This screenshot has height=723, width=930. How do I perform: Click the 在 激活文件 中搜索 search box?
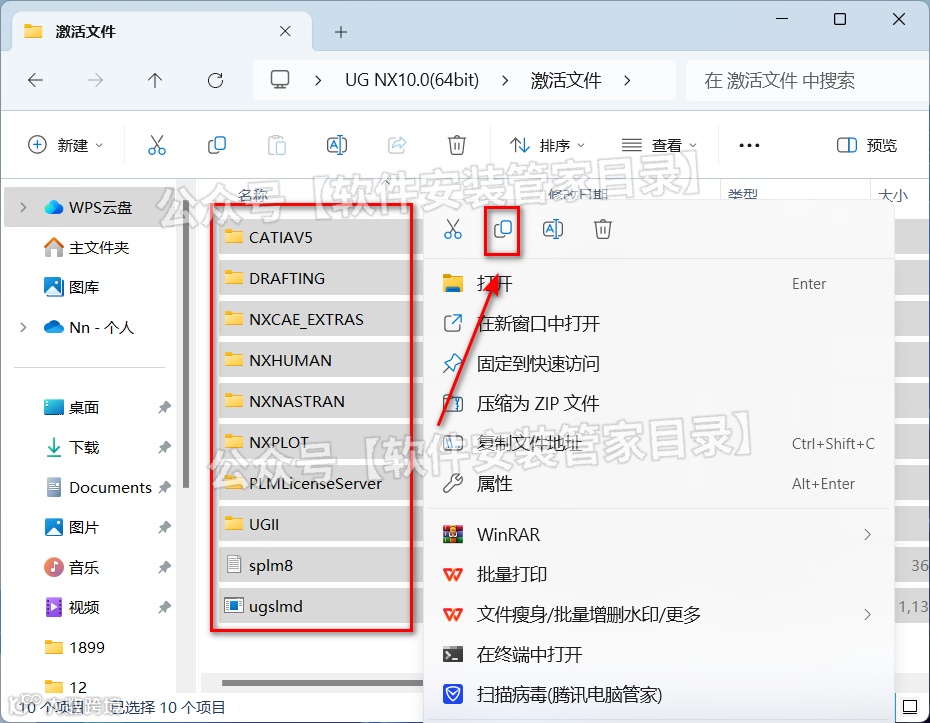tap(807, 80)
